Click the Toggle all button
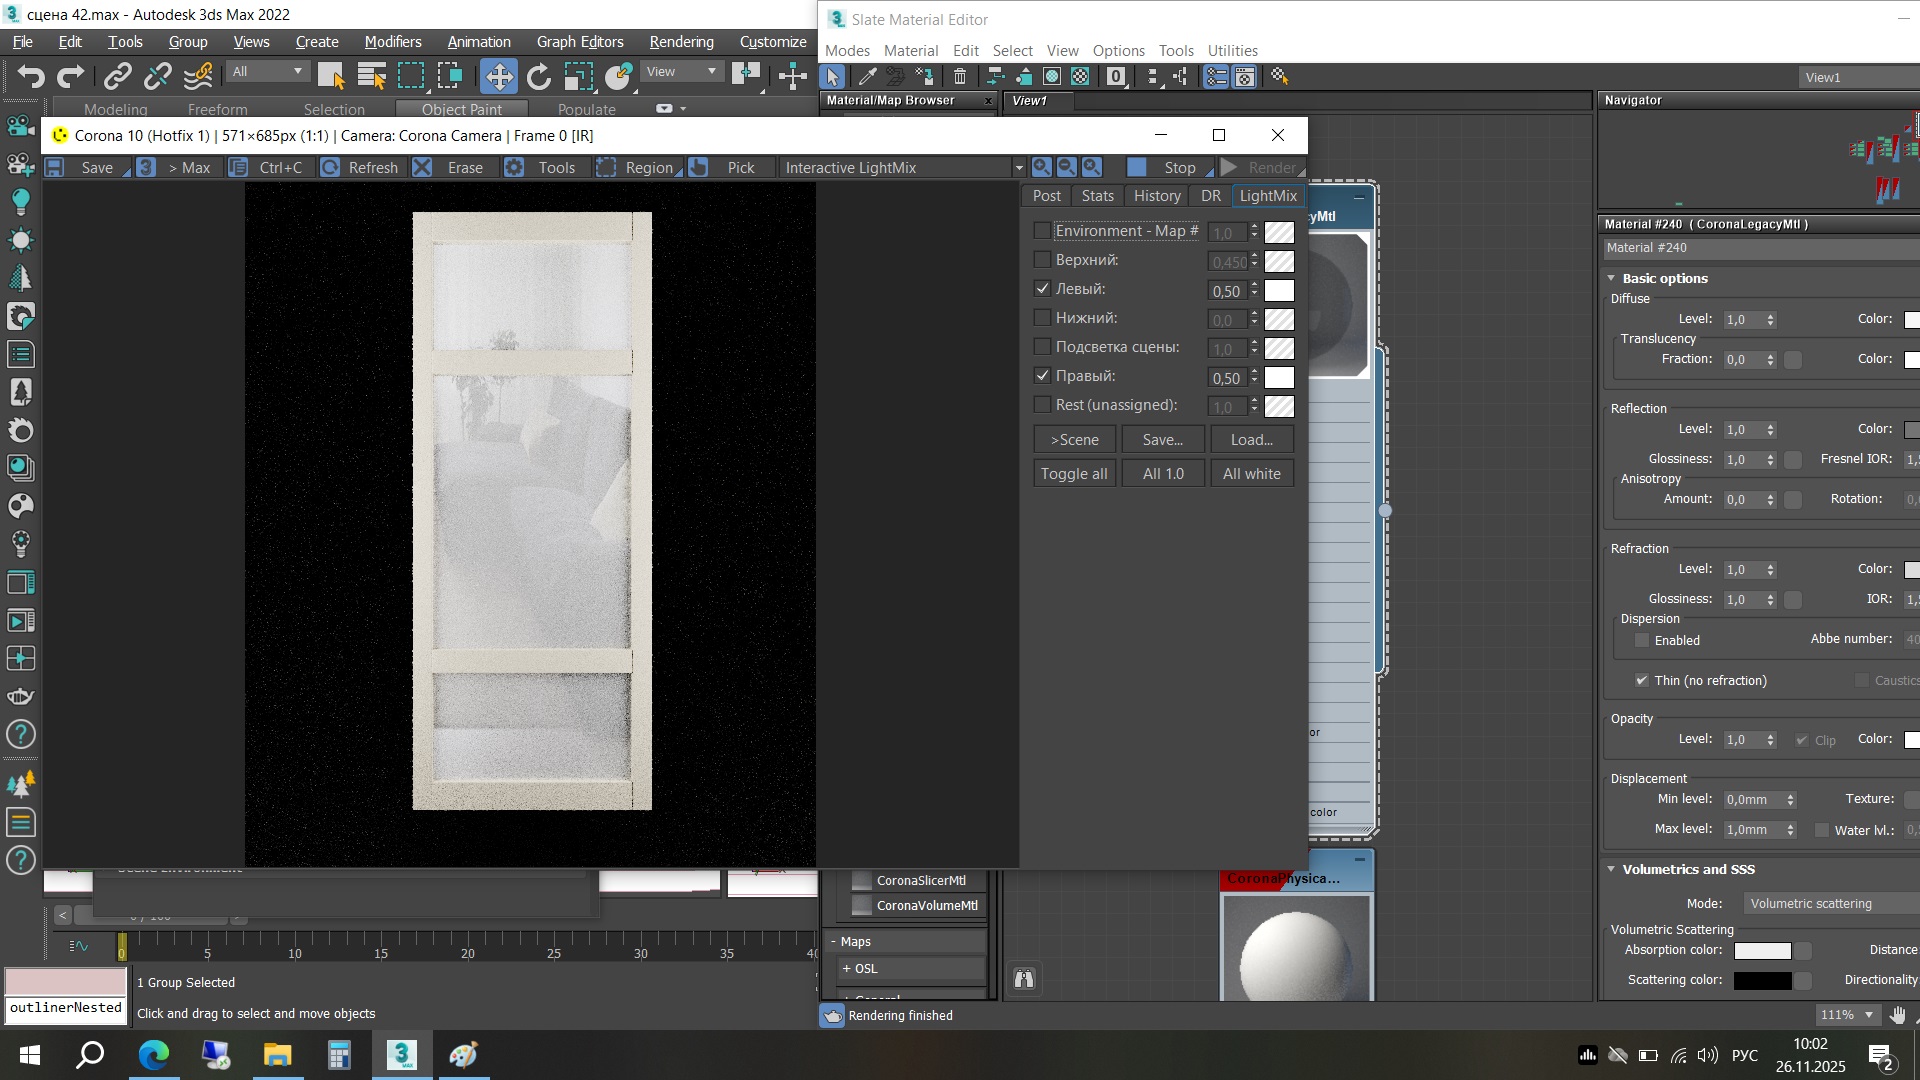 coord(1074,473)
